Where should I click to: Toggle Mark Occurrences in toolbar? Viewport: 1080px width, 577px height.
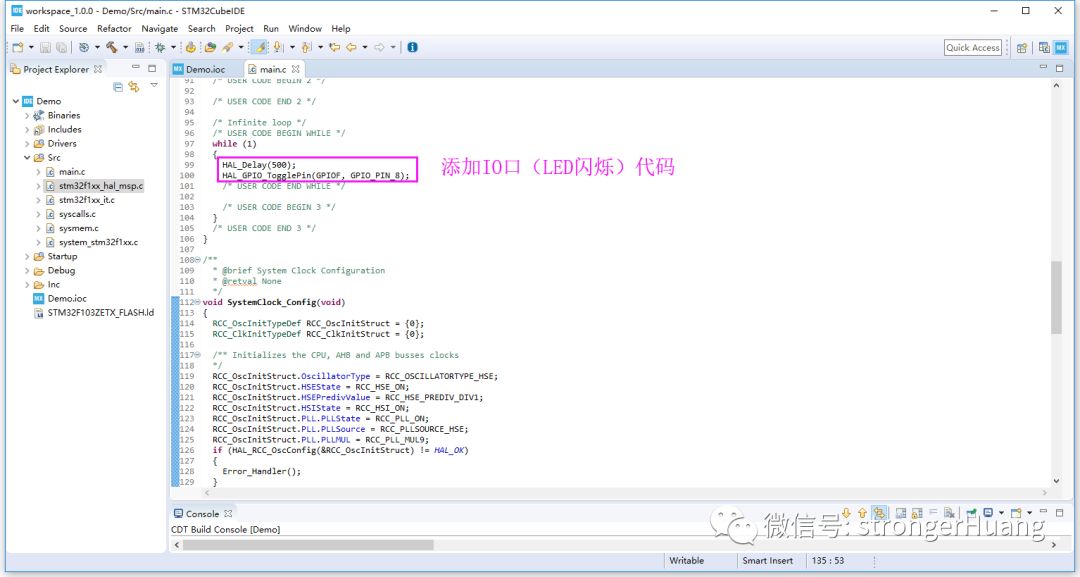260,48
